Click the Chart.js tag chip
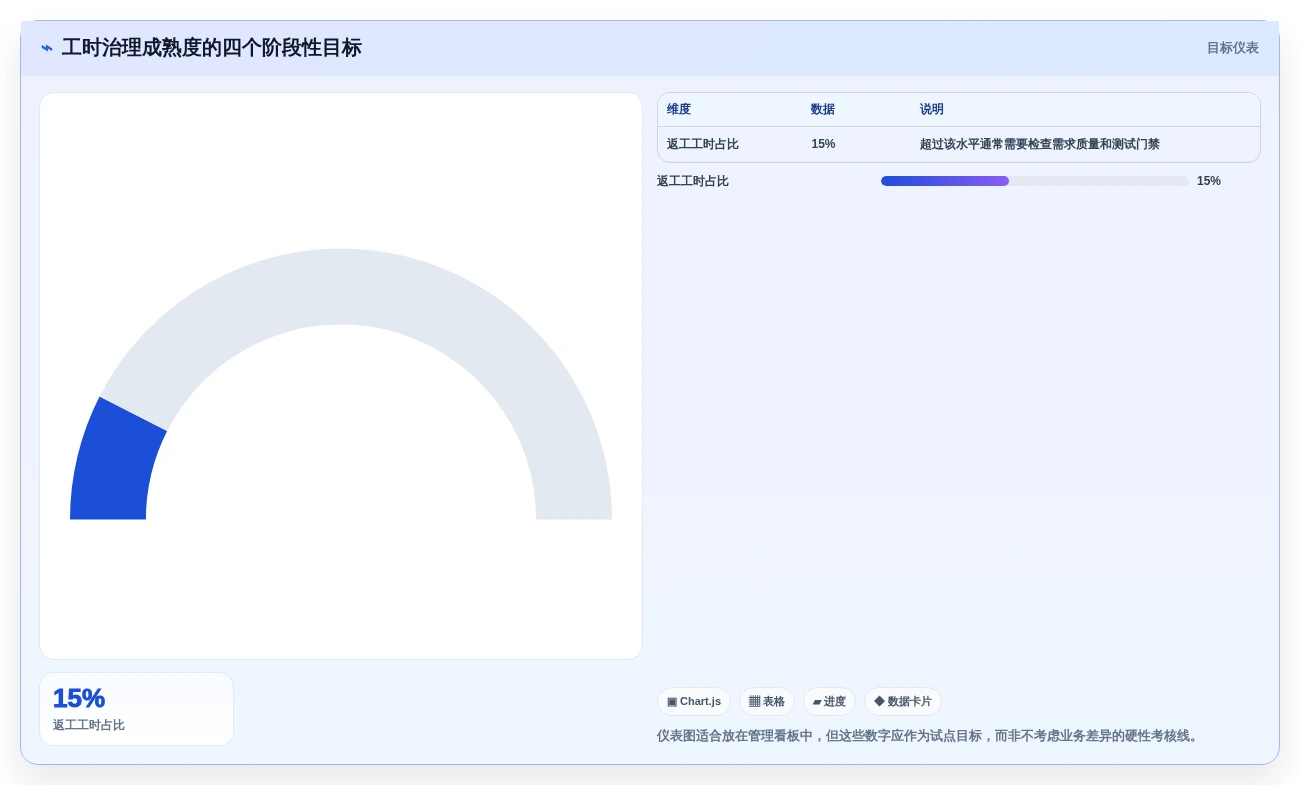The height and width of the screenshot is (785, 1300). pos(694,701)
